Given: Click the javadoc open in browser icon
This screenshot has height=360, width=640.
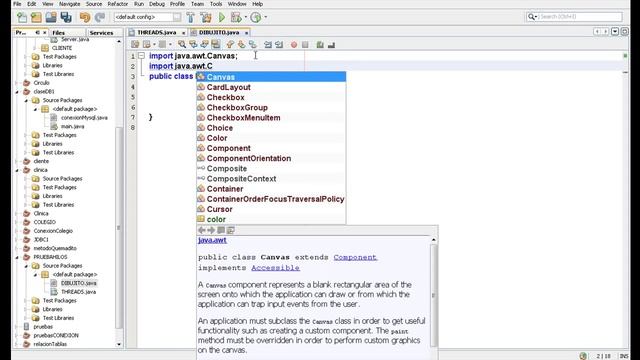Looking at the screenshot, I should [x=221, y=230].
